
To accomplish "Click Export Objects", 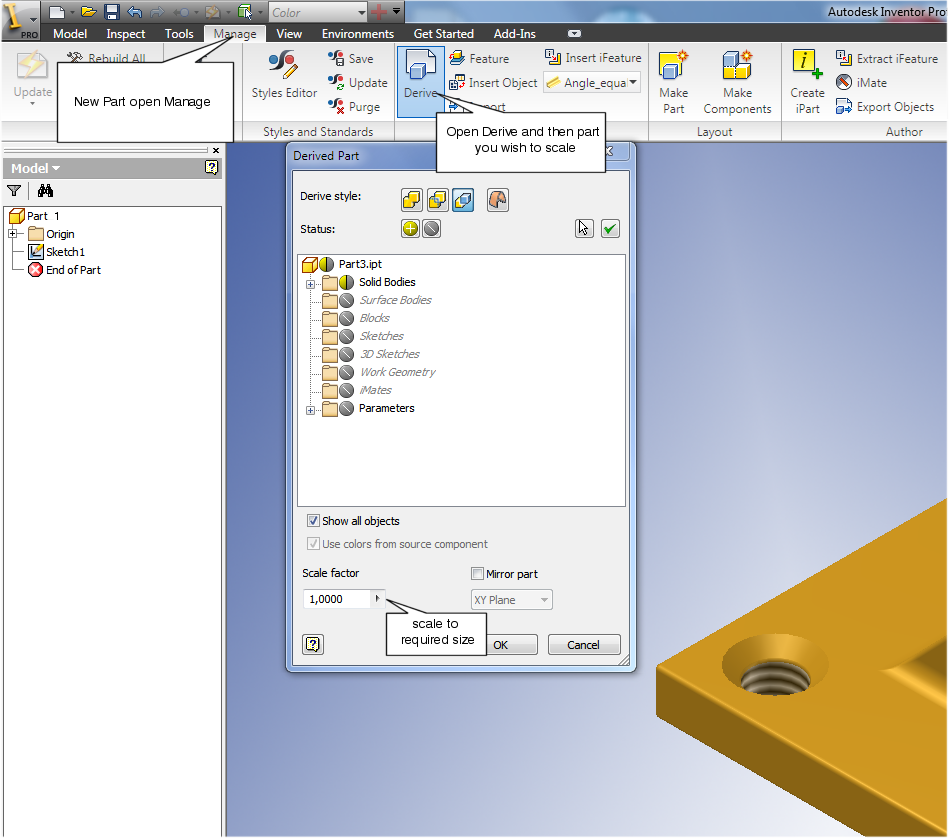I will (885, 106).
